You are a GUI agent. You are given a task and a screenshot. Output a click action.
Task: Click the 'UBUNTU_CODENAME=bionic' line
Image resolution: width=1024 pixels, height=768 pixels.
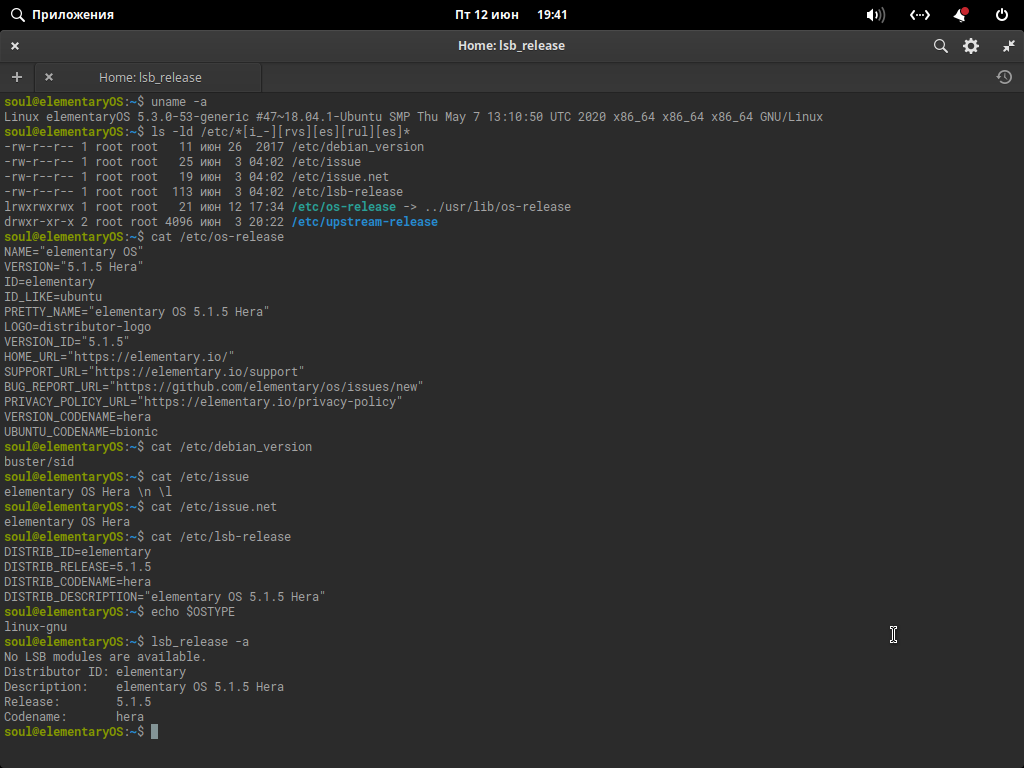pos(81,432)
